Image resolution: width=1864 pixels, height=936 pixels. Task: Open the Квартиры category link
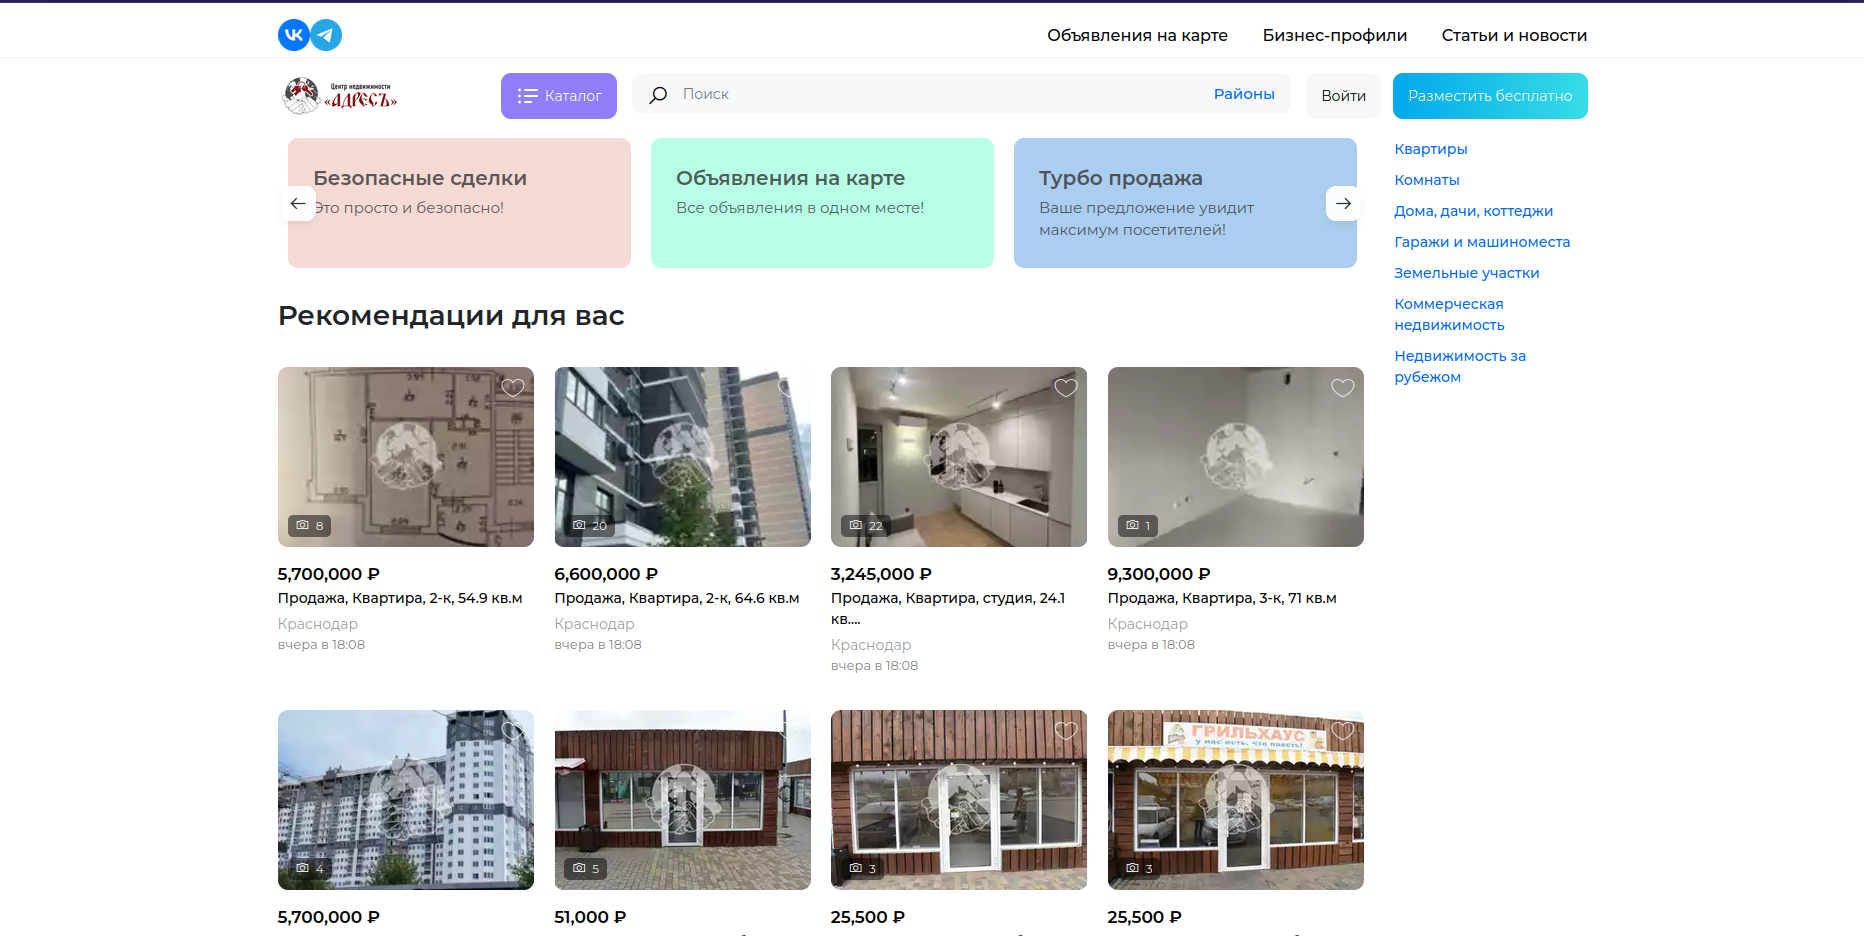1430,149
